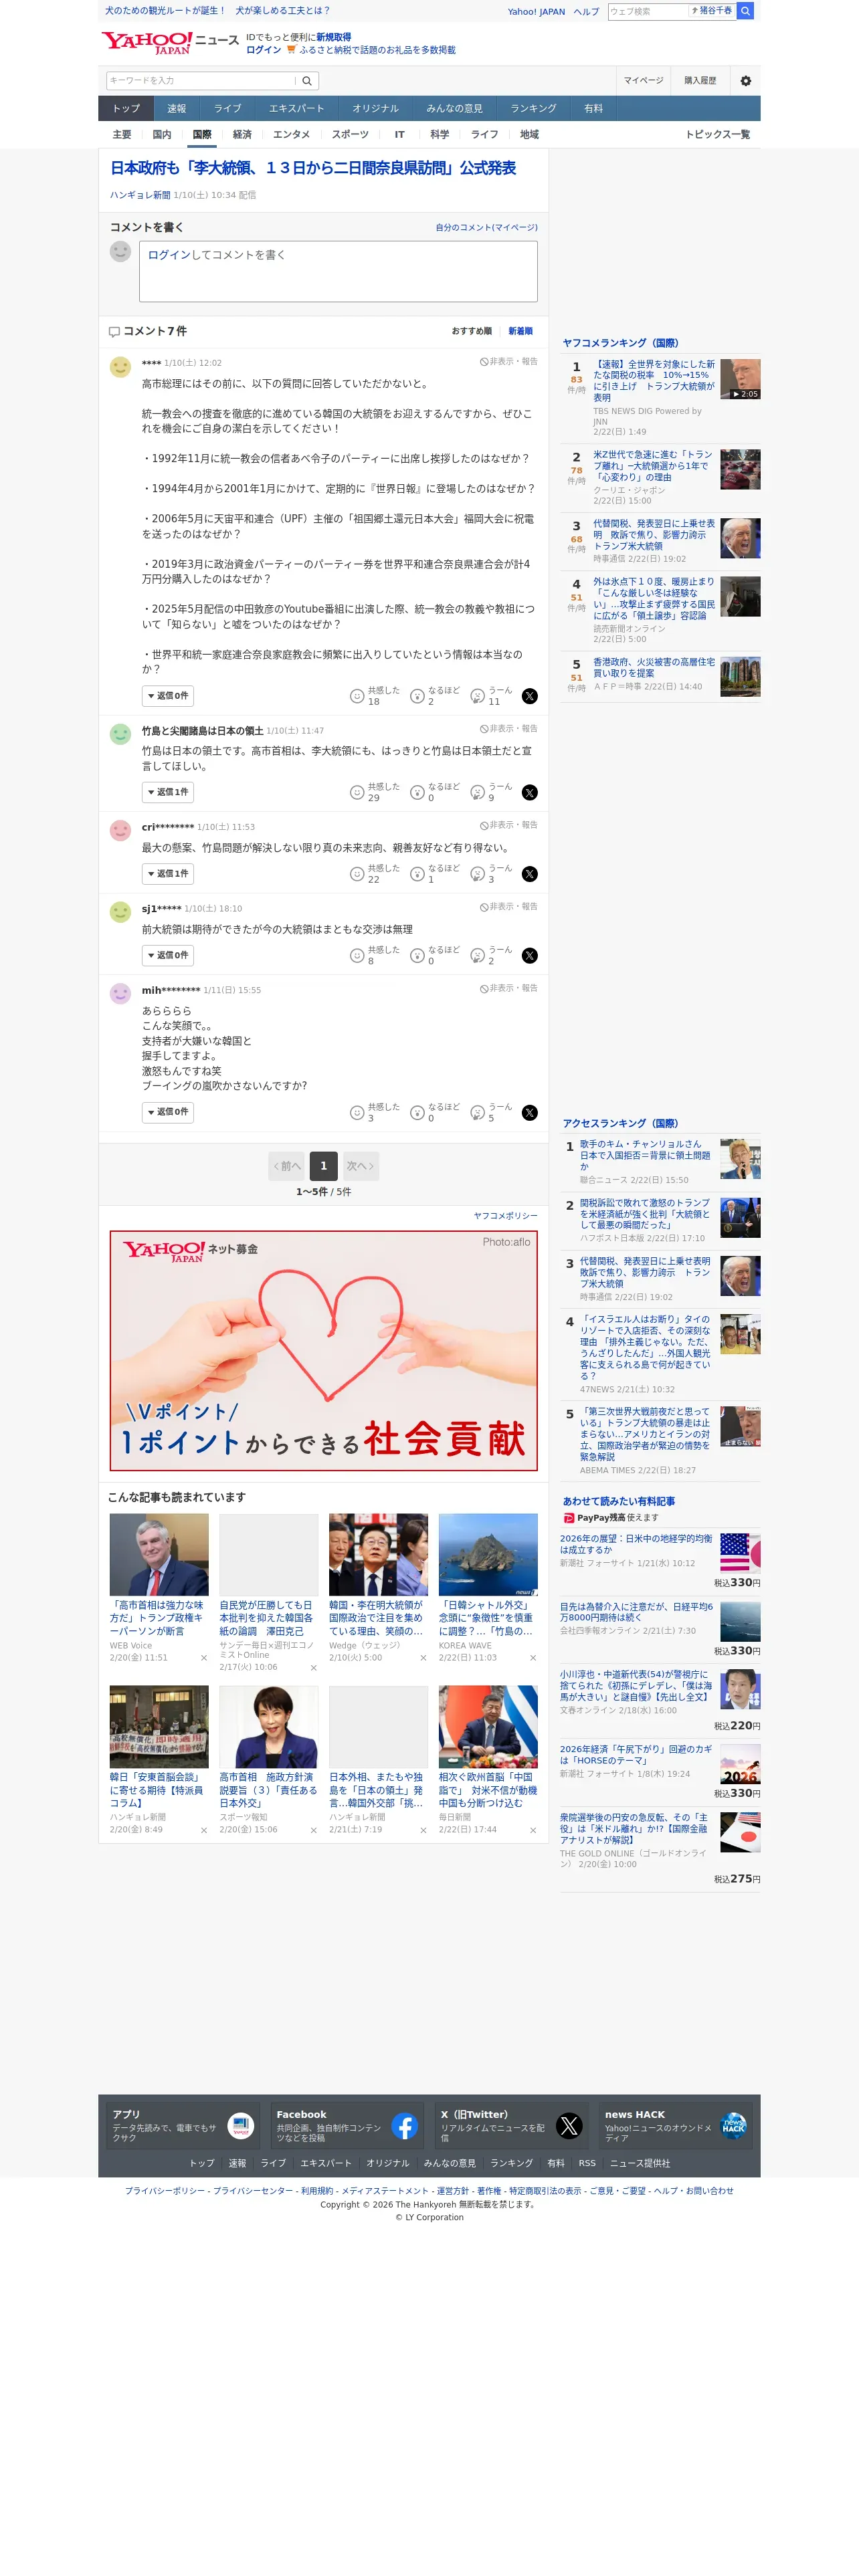Image resolution: width=859 pixels, height=2576 pixels.
Task: Click the ウェブ検索 input field
Action: (x=648, y=11)
